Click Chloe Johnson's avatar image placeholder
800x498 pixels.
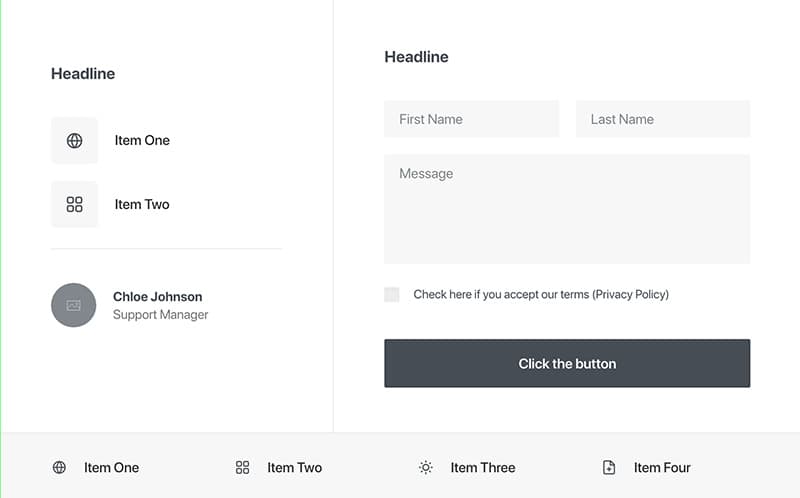pos(74,305)
